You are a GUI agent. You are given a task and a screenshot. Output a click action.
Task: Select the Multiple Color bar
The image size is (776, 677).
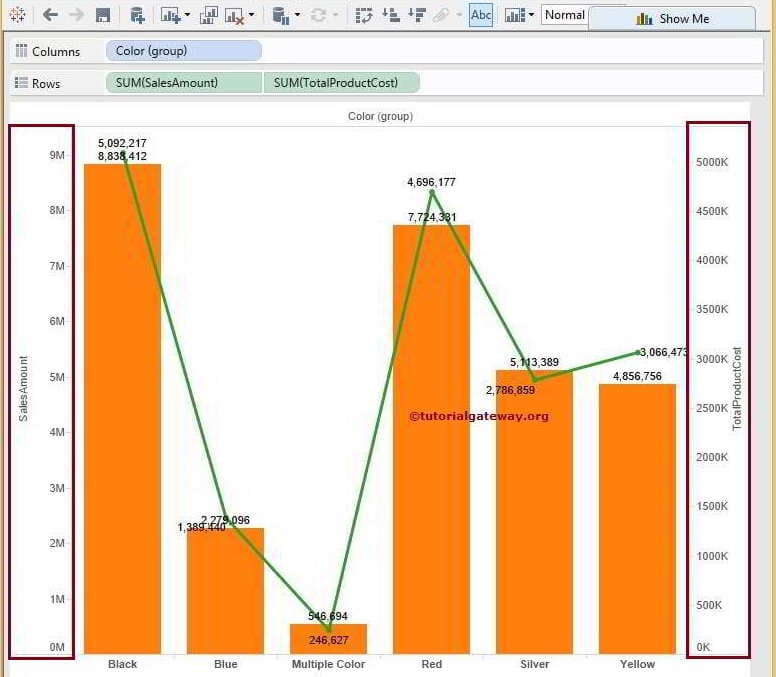tap(328, 639)
